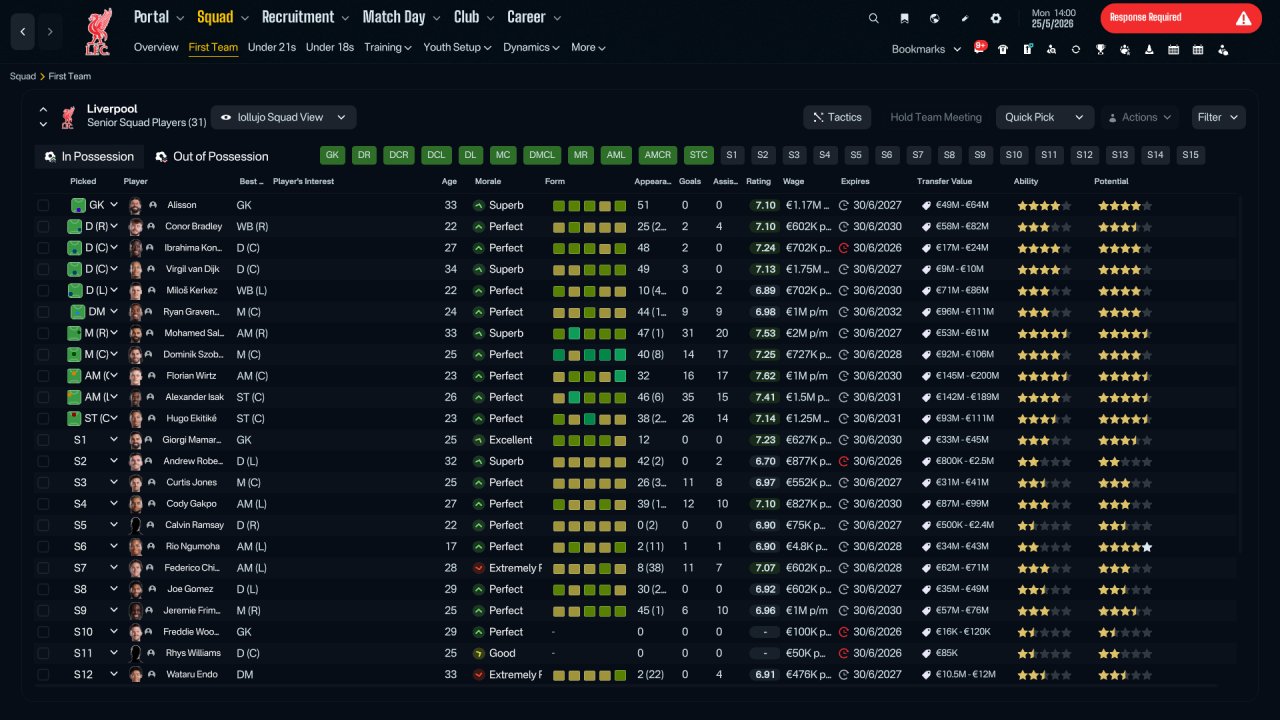This screenshot has width=1280, height=720.
Task: Click the pitch position icon for Alisson
Action: click(x=78, y=205)
